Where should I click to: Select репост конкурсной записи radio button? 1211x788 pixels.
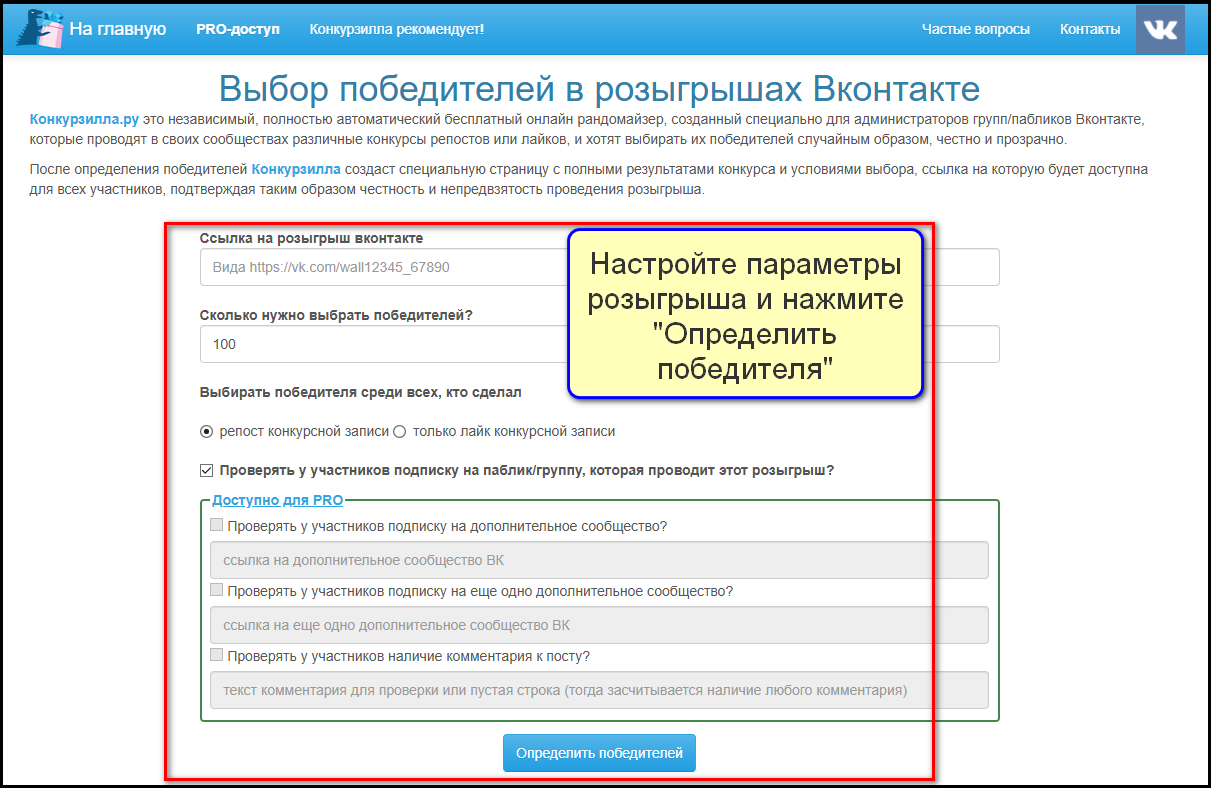pos(207,432)
